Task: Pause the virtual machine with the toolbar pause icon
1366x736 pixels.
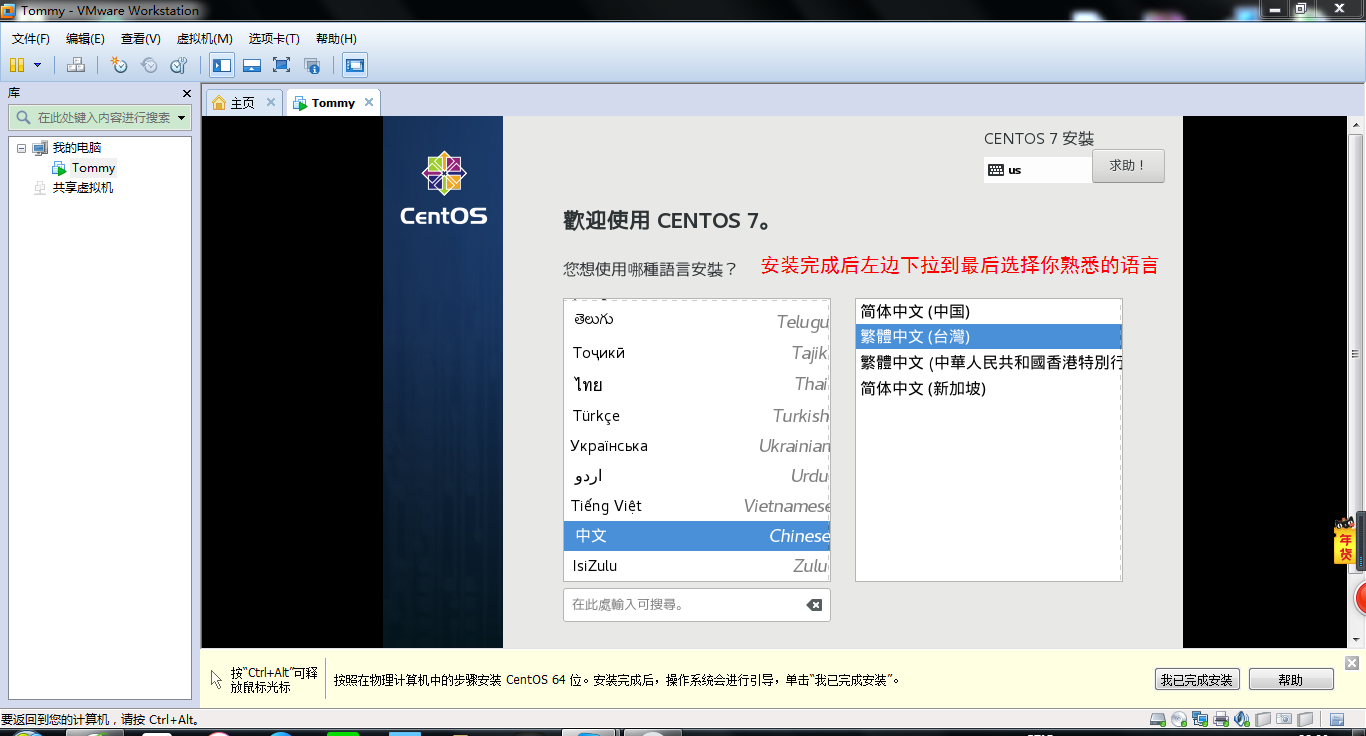Action: [16, 65]
